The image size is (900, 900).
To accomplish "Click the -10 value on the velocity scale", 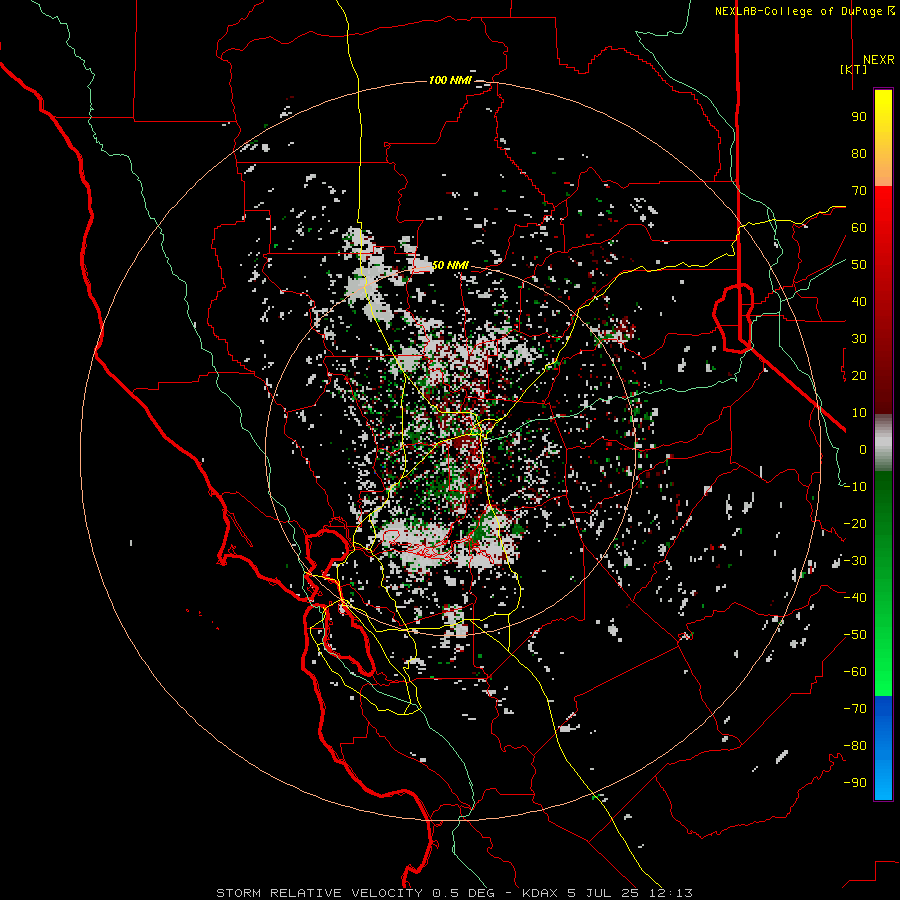I will pos(855,487).
